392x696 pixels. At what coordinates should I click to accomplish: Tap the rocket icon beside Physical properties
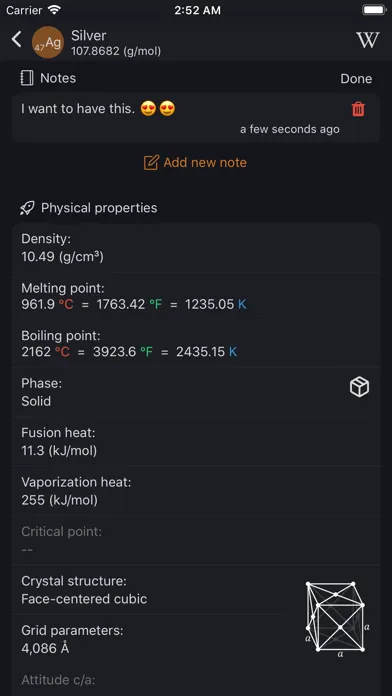pyautogui.click(x=28, y=208)
